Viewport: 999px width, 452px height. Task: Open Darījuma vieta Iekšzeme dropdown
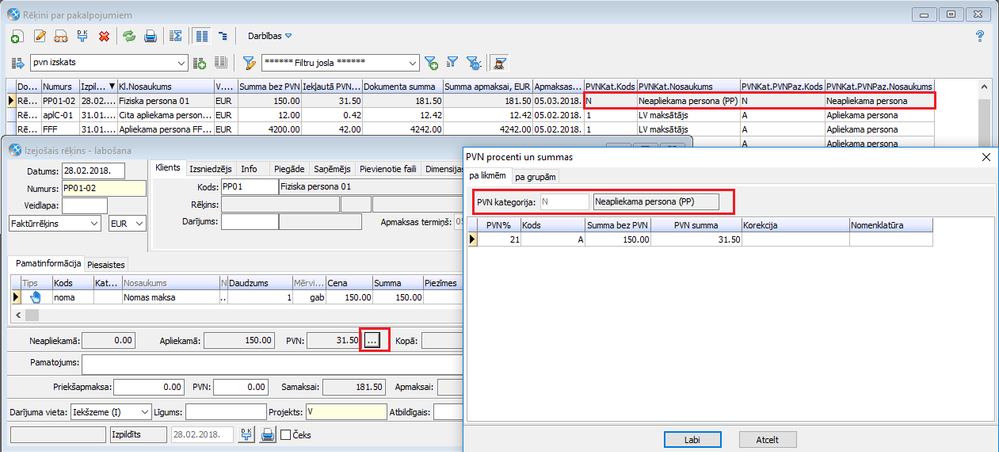pyautogui.click(x=145, y=412)
